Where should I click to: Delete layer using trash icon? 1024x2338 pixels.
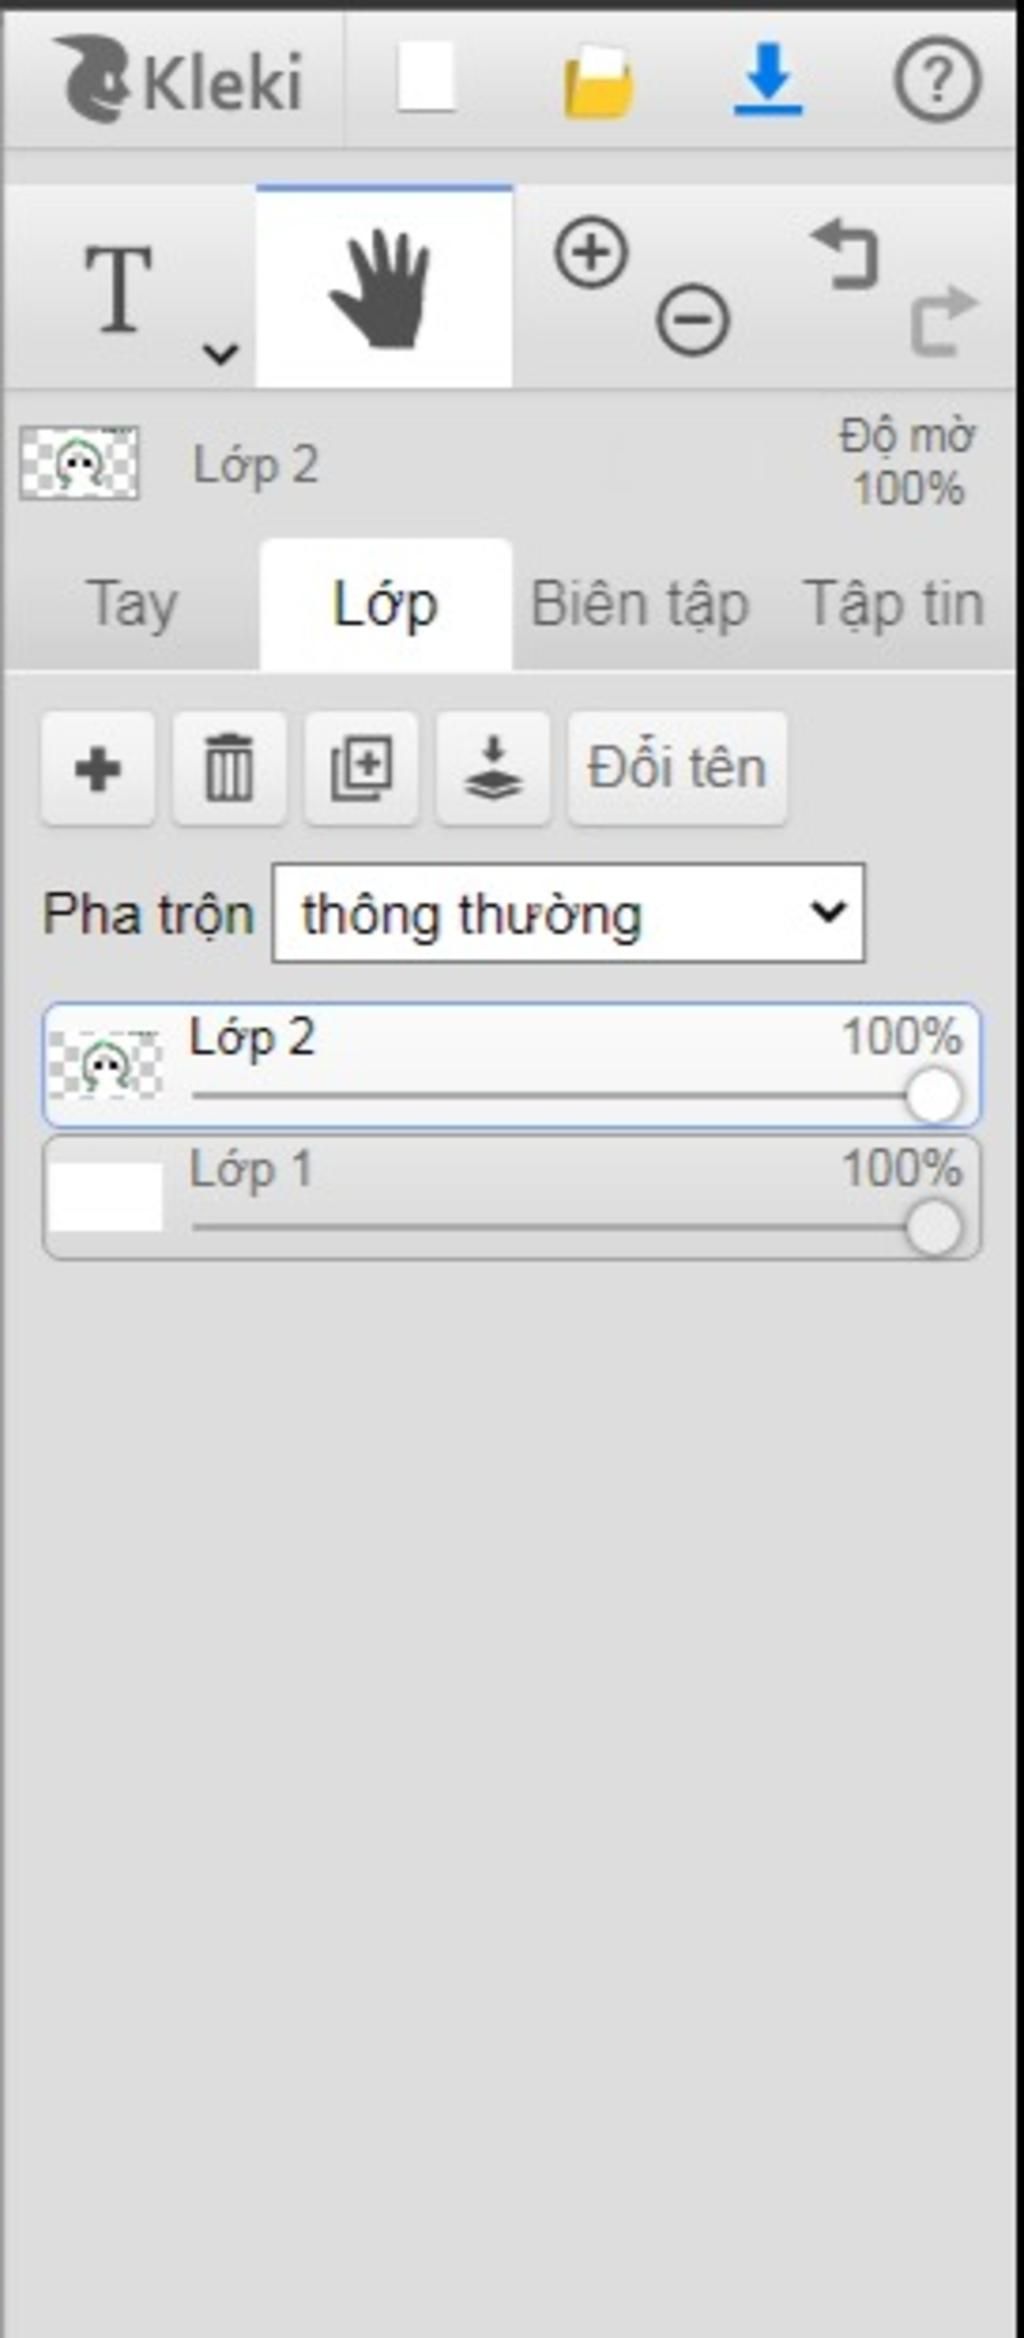(x=229, y=768)
